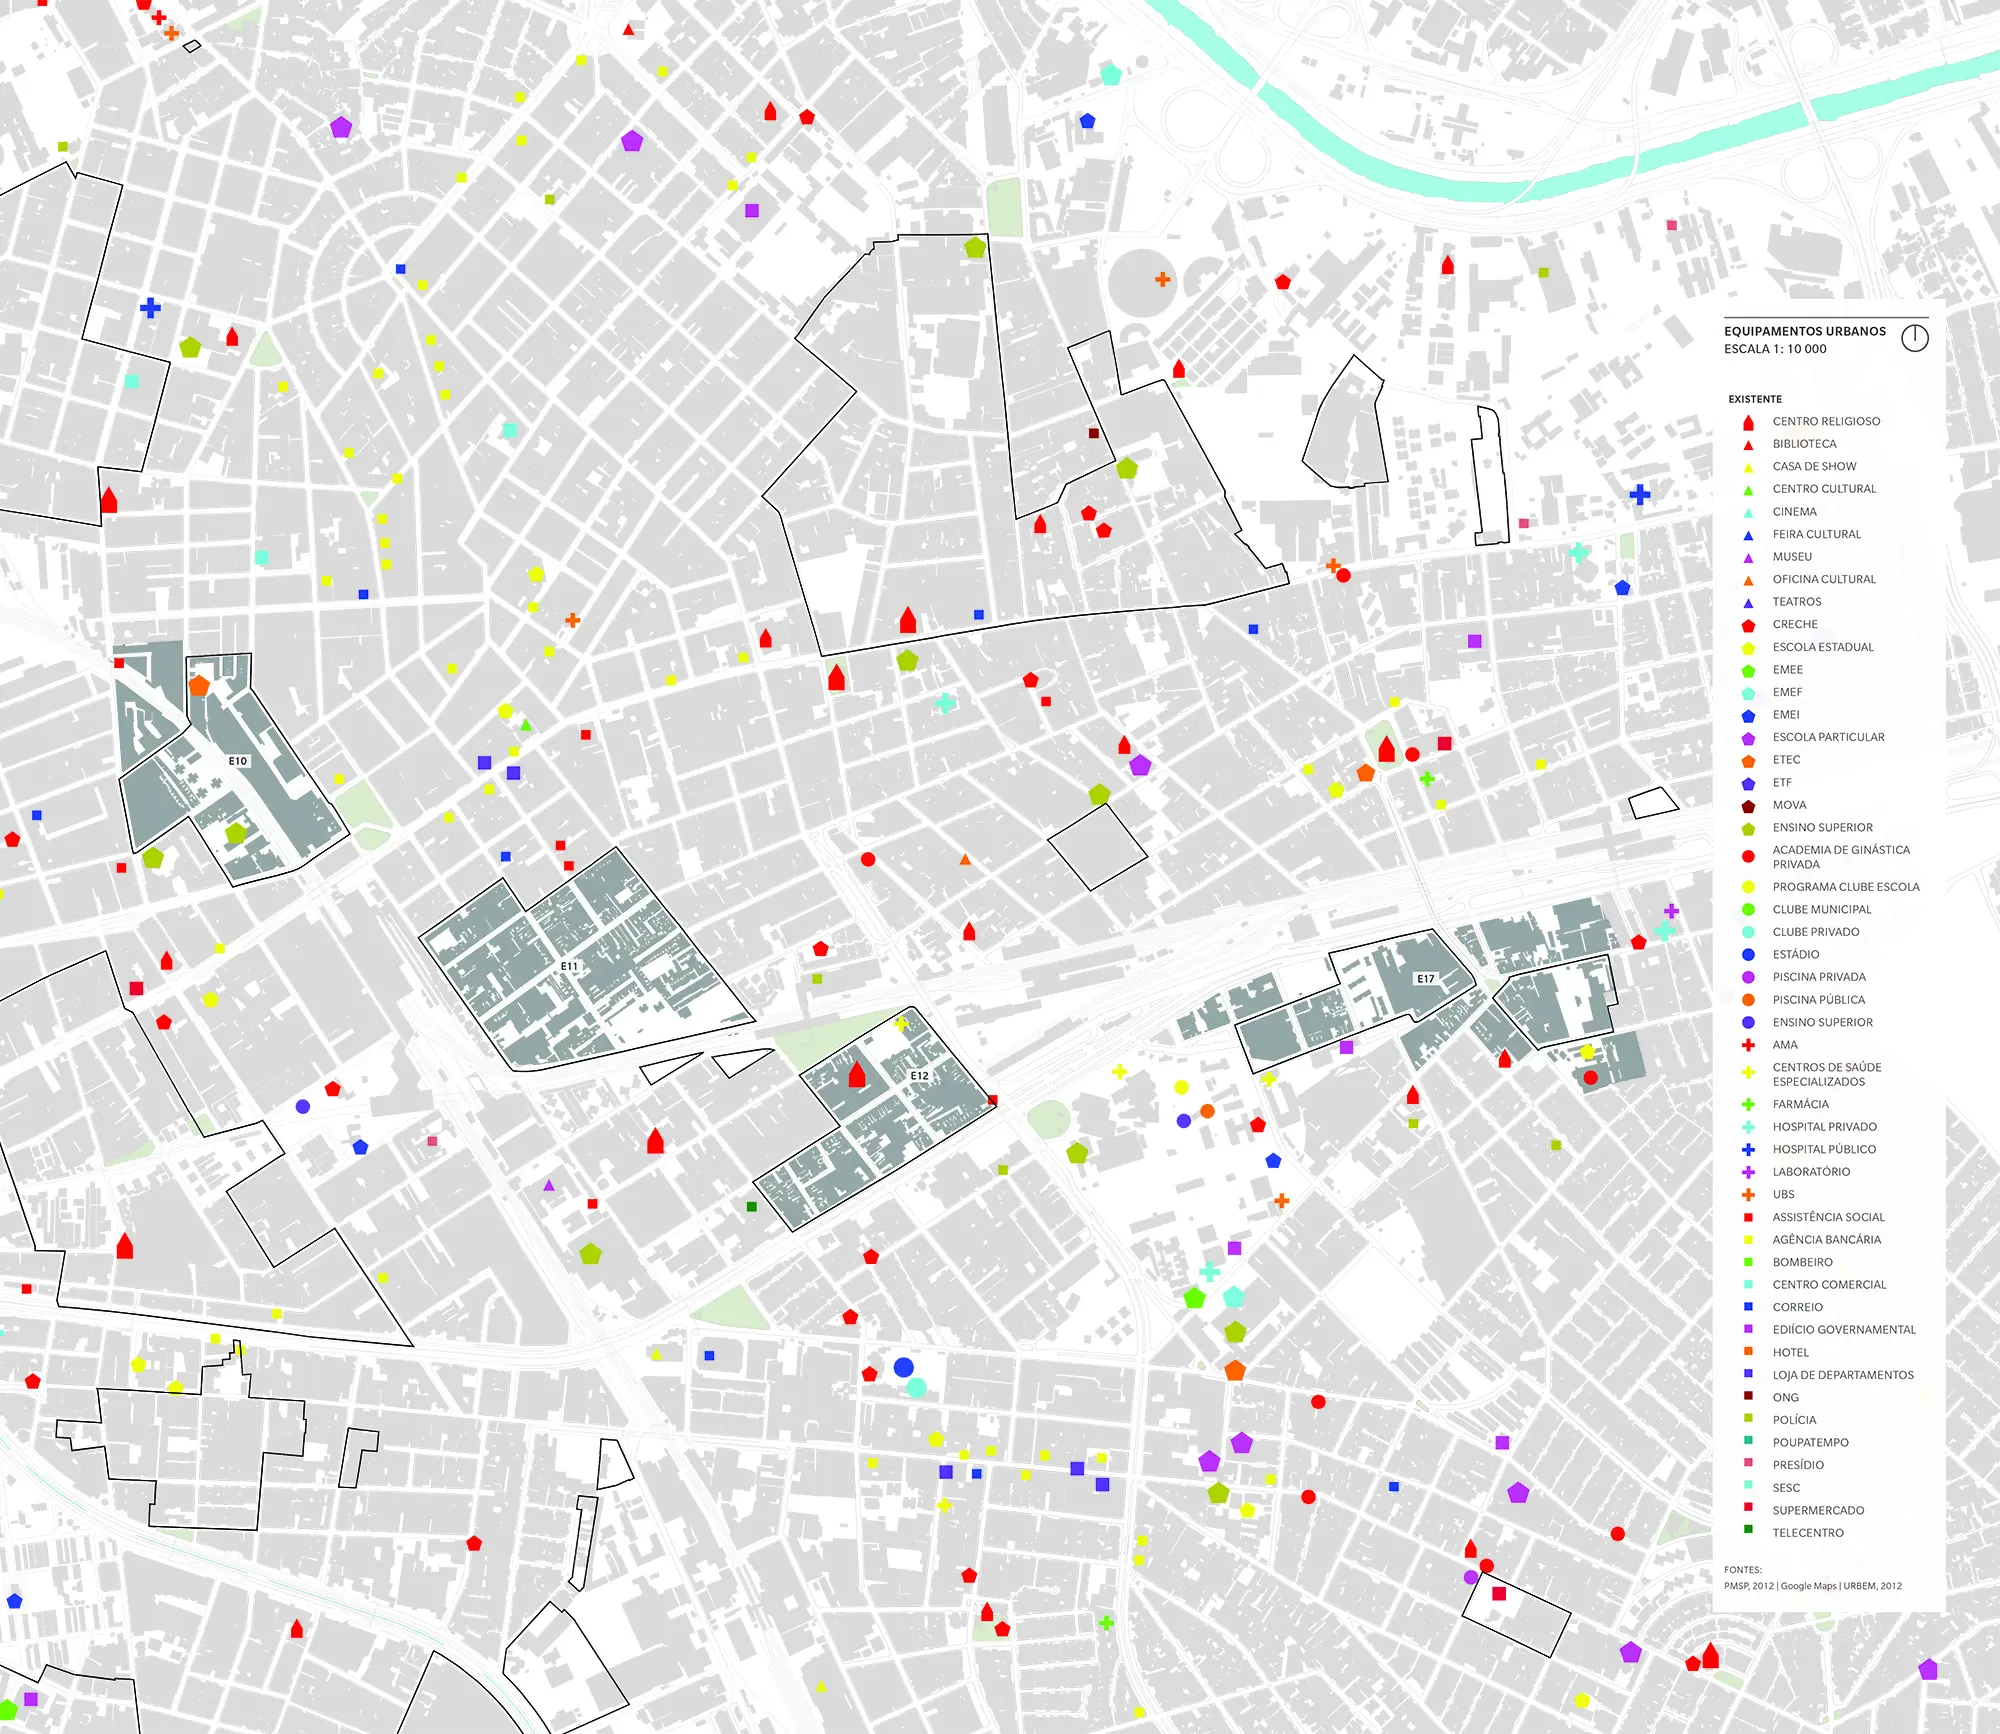Click the yellow triangle Casa de Show symbol
2000x1734 pixels.
[1748, 467]
